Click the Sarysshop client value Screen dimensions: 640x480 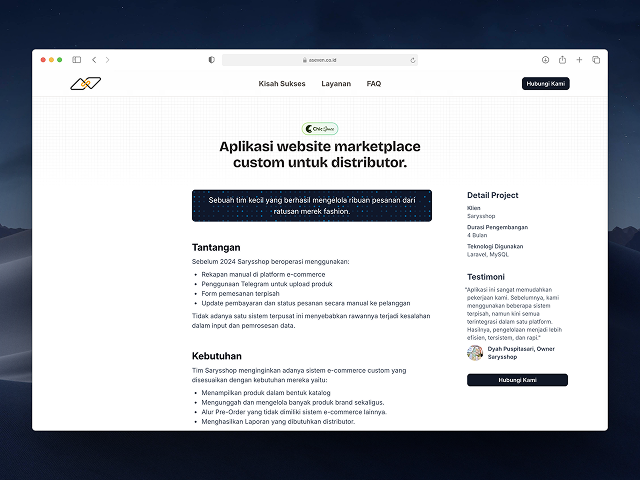click(481, 216)
